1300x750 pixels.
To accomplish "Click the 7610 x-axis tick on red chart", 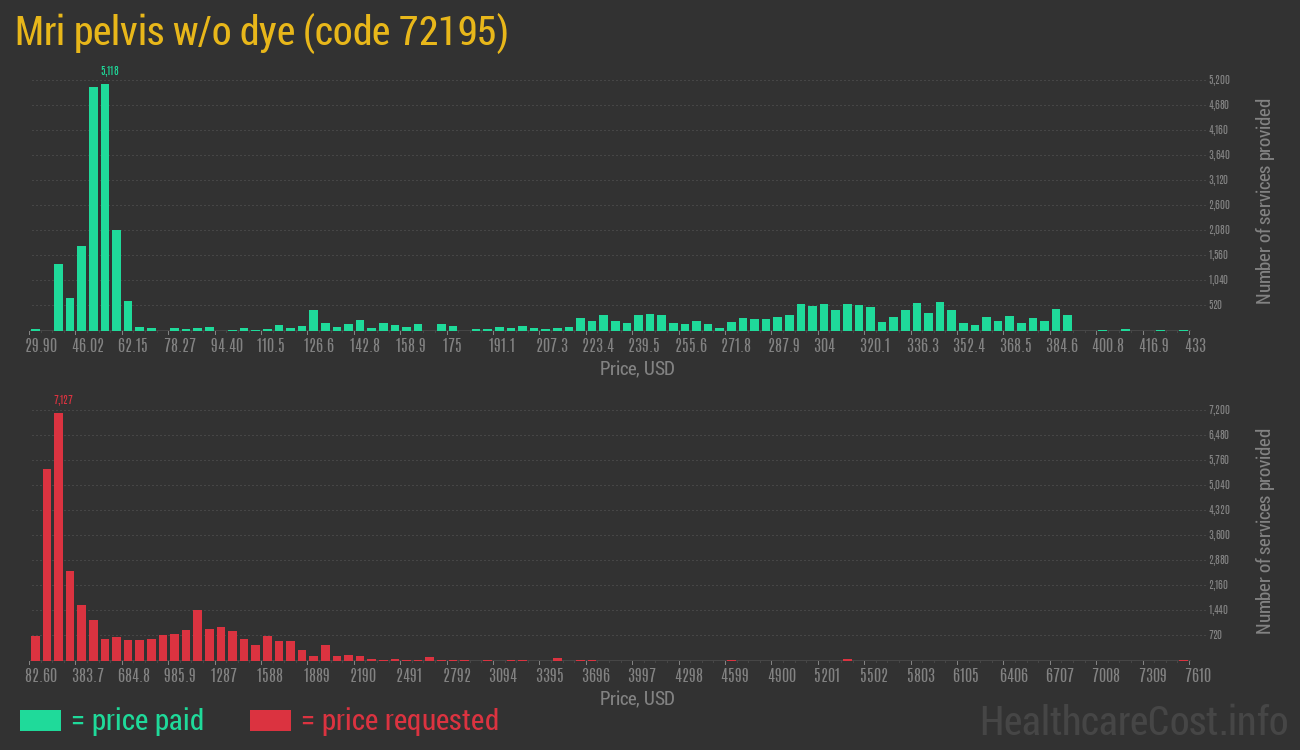I will click(1197, 676).
